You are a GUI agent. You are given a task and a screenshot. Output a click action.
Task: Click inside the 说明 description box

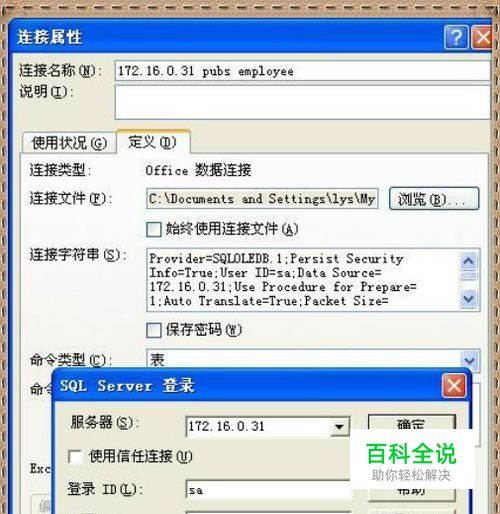pos(302,102)
